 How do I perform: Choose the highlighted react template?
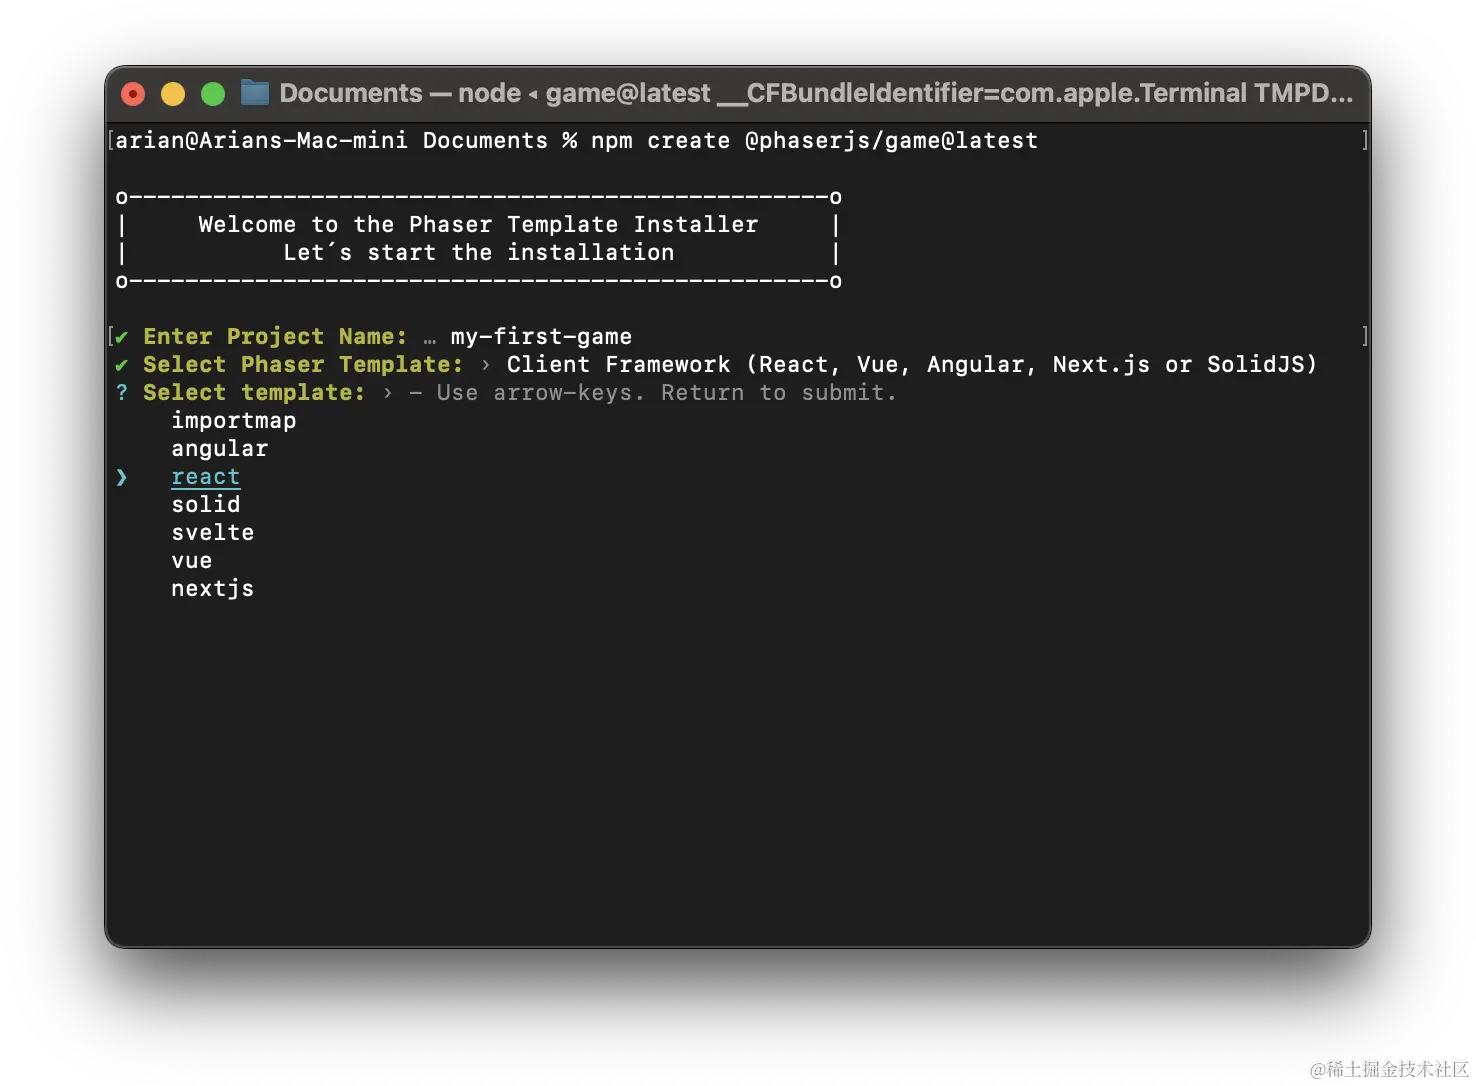pyautogui.click(x=205, y=477)
